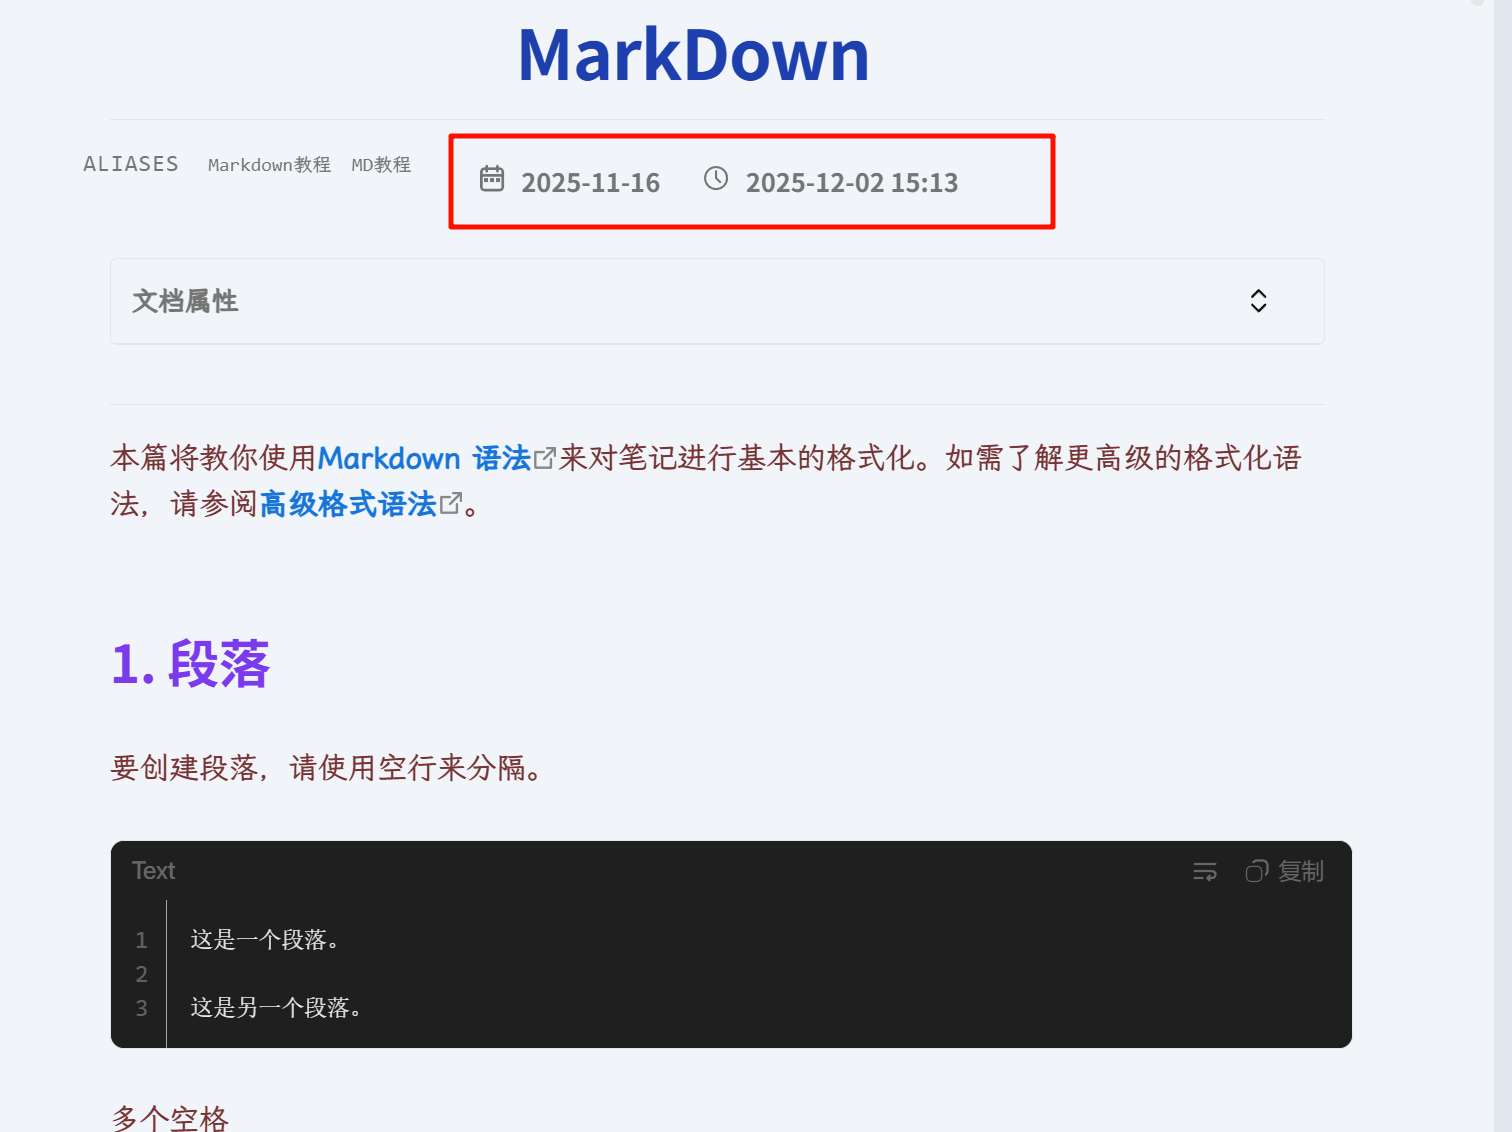Click line number 1 in code block
This screenshot has height=1132, width=1512.
[x=141, y=940]
